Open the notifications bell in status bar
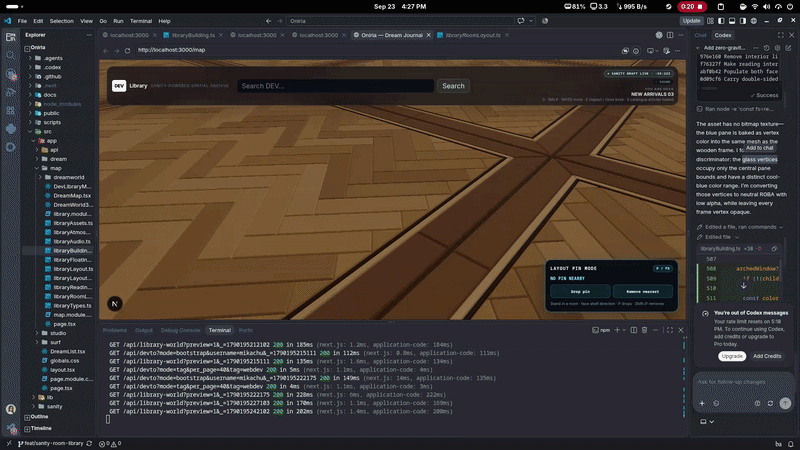Image resolution: width=800 pixels, height=450 pixels. pyautogui.click(x=790, y=444)
